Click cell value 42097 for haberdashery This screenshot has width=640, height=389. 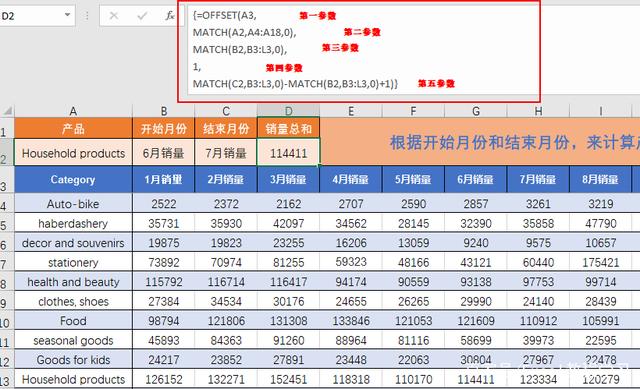coord(288,223)
